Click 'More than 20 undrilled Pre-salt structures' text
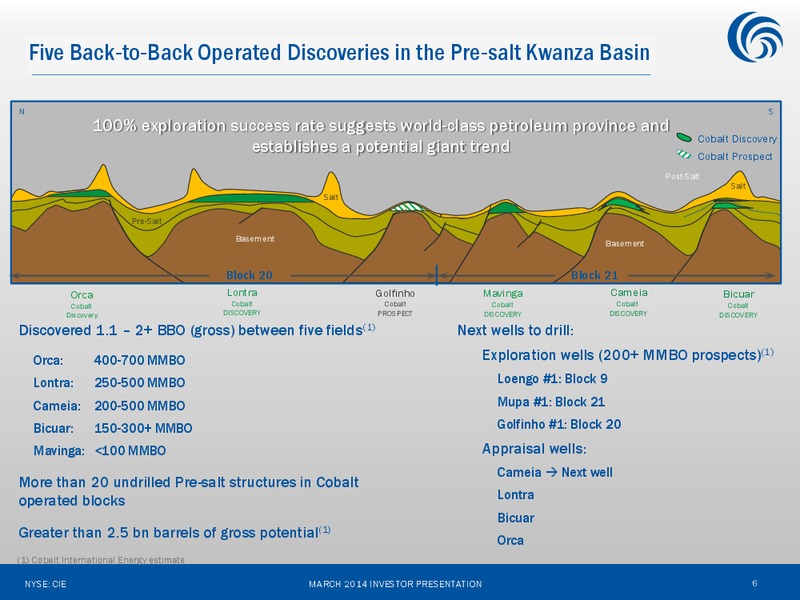The image size is (800, 600). click(189, 491)
